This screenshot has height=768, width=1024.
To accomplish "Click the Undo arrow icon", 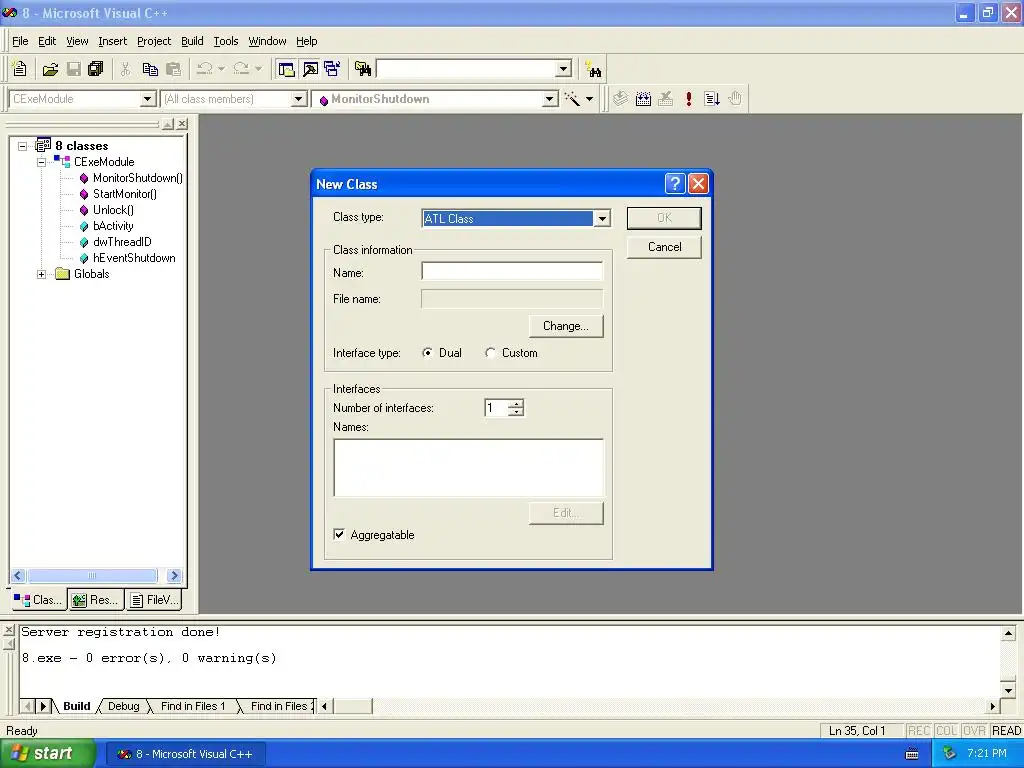I will click(204, 69).
